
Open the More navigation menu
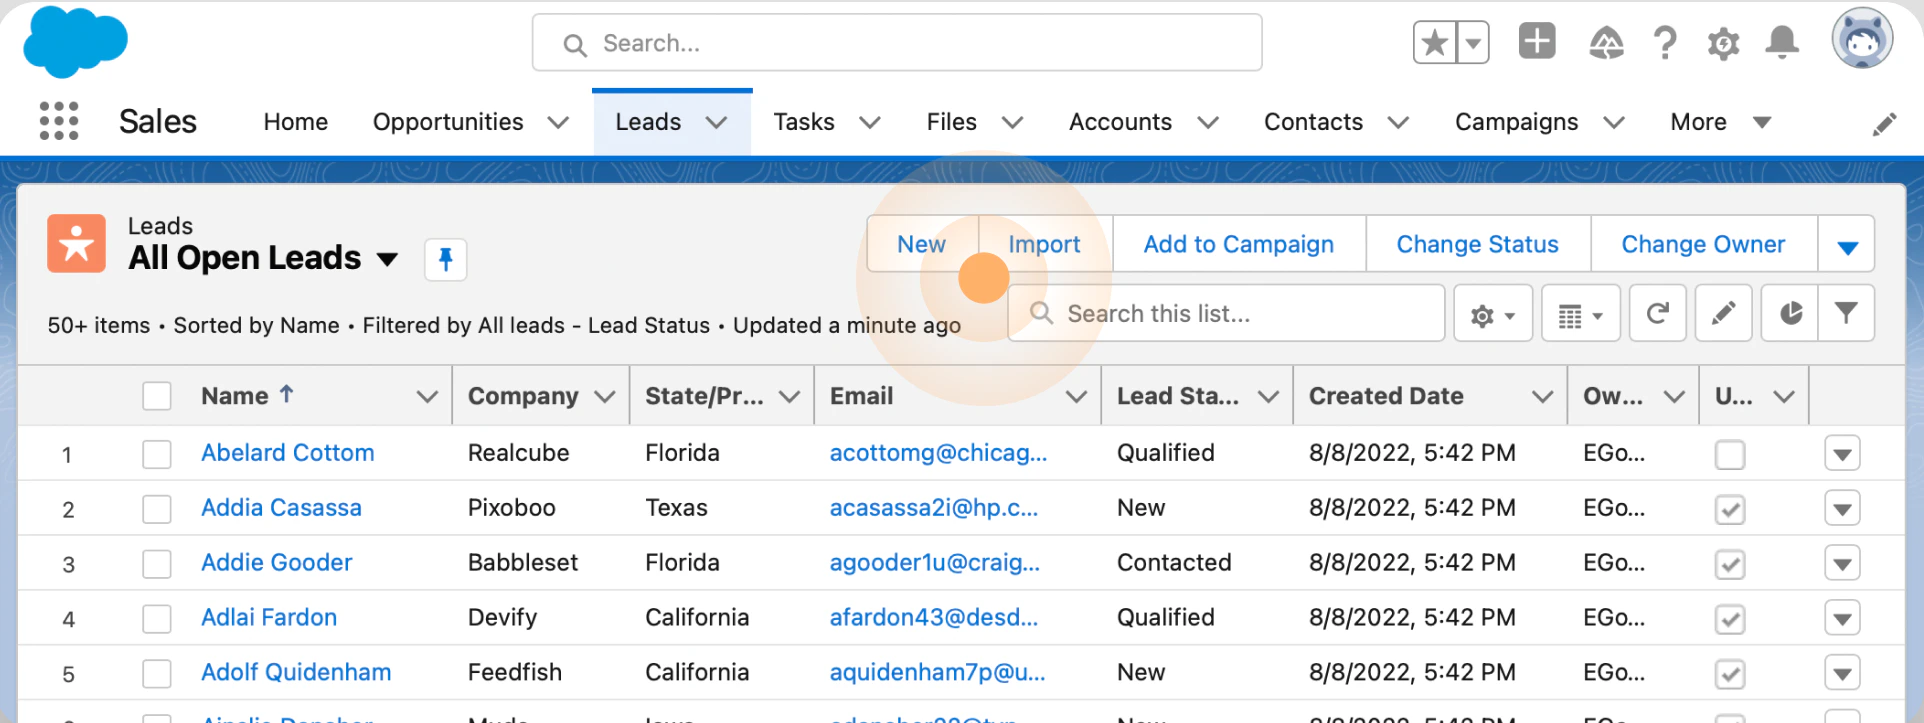1720,122
